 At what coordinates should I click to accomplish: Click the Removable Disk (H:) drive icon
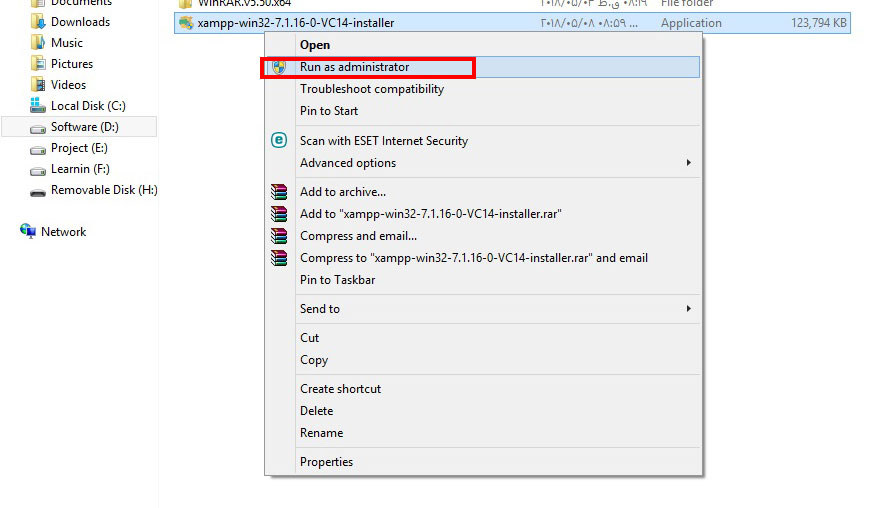38,190
